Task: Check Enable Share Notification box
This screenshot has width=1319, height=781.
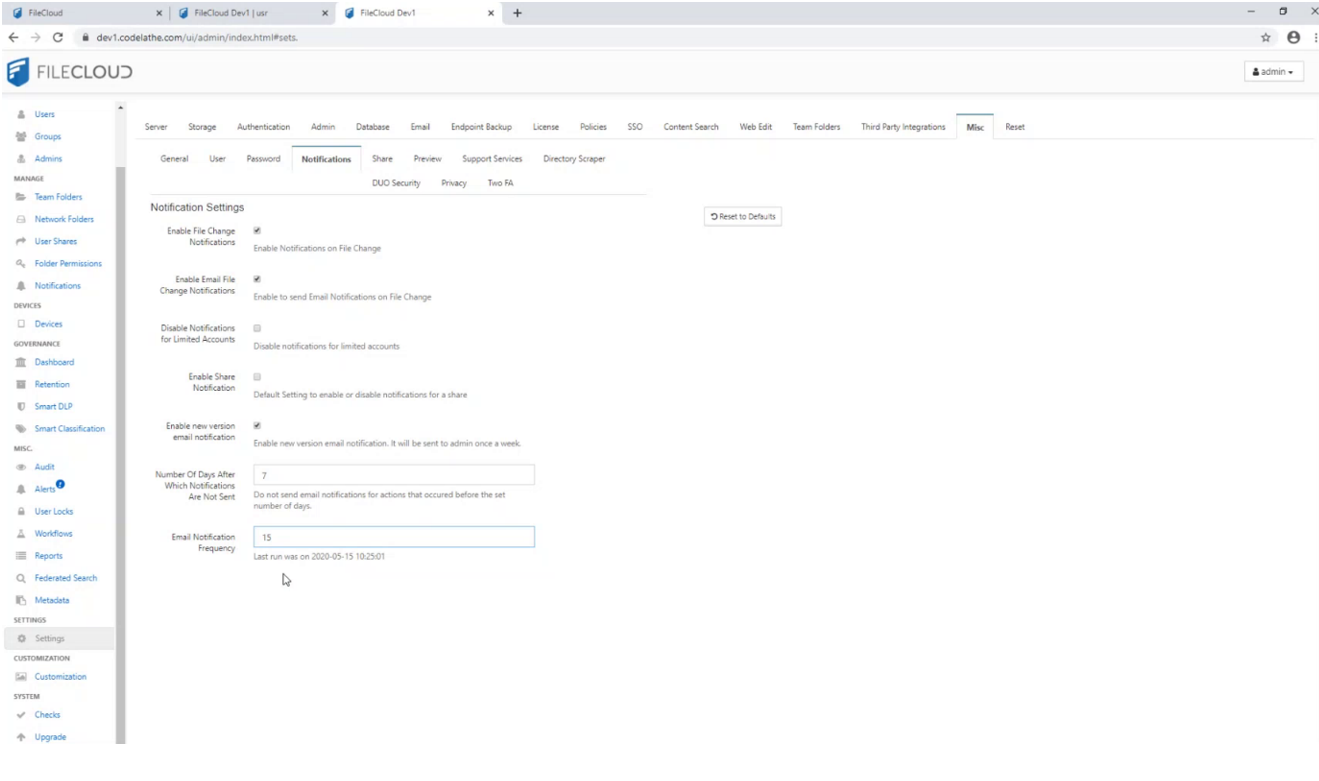Action: (257, 377)
